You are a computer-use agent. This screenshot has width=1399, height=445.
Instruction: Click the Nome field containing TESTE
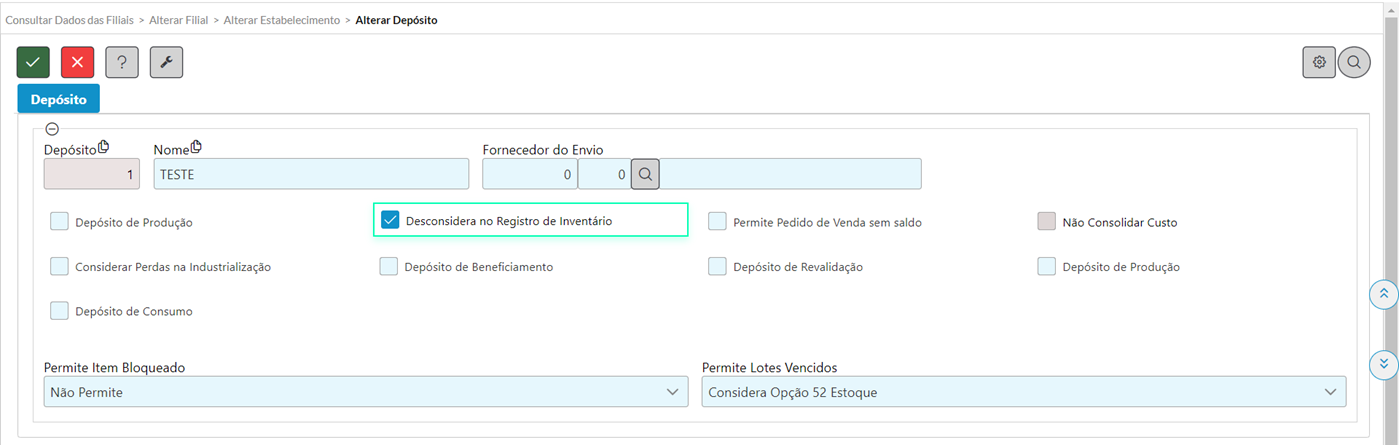tap(311, 174)
